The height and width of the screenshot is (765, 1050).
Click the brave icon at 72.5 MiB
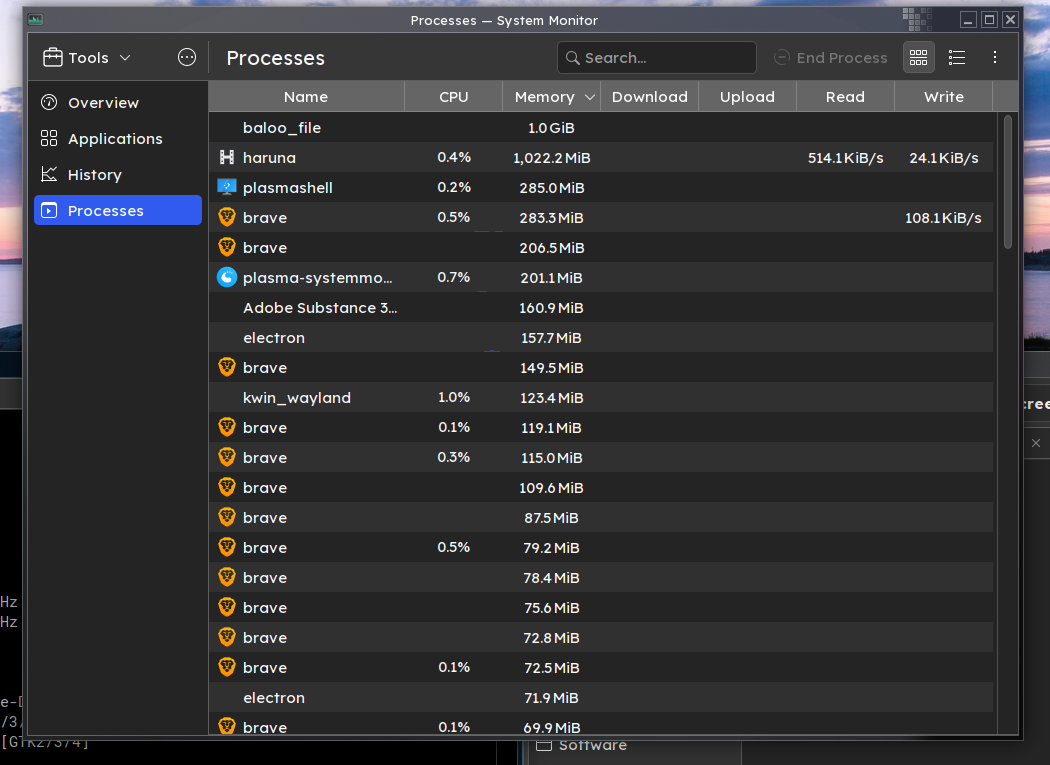tap(227, 667)
